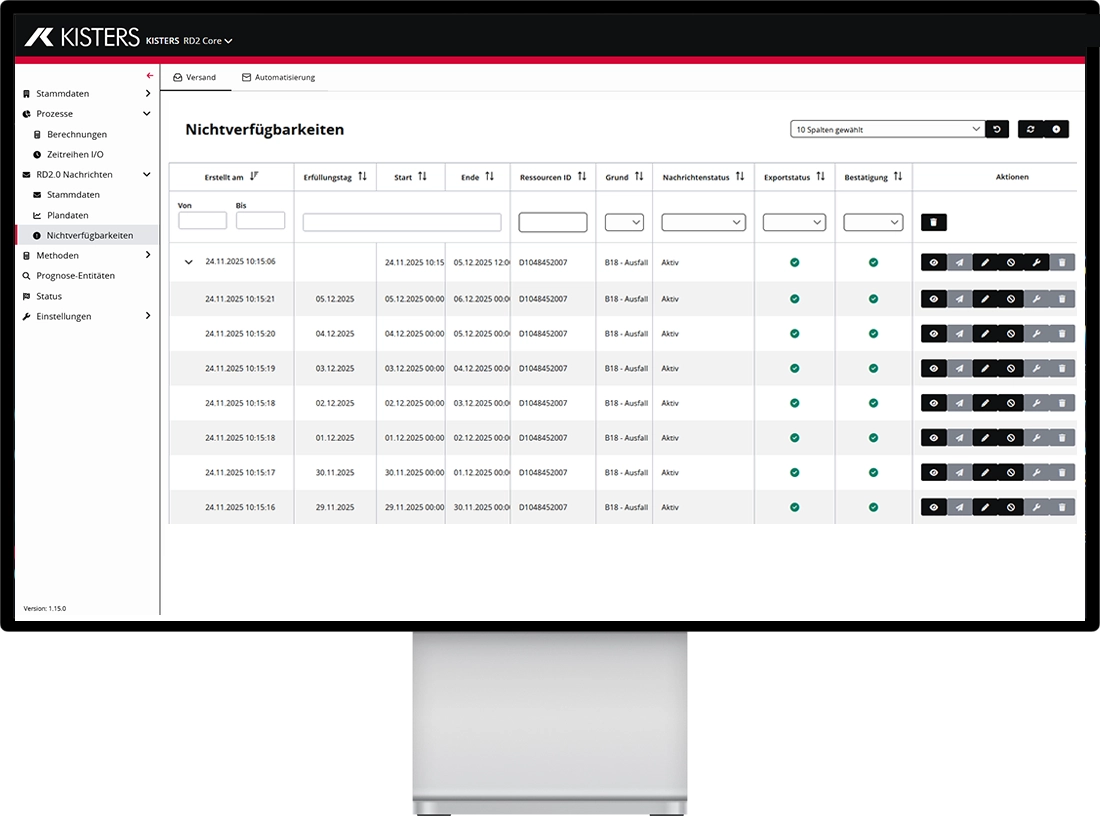Toggle sort order on Erstellt am column
The width and height of the screenshot is (1100, 816).
pos(254,177)
